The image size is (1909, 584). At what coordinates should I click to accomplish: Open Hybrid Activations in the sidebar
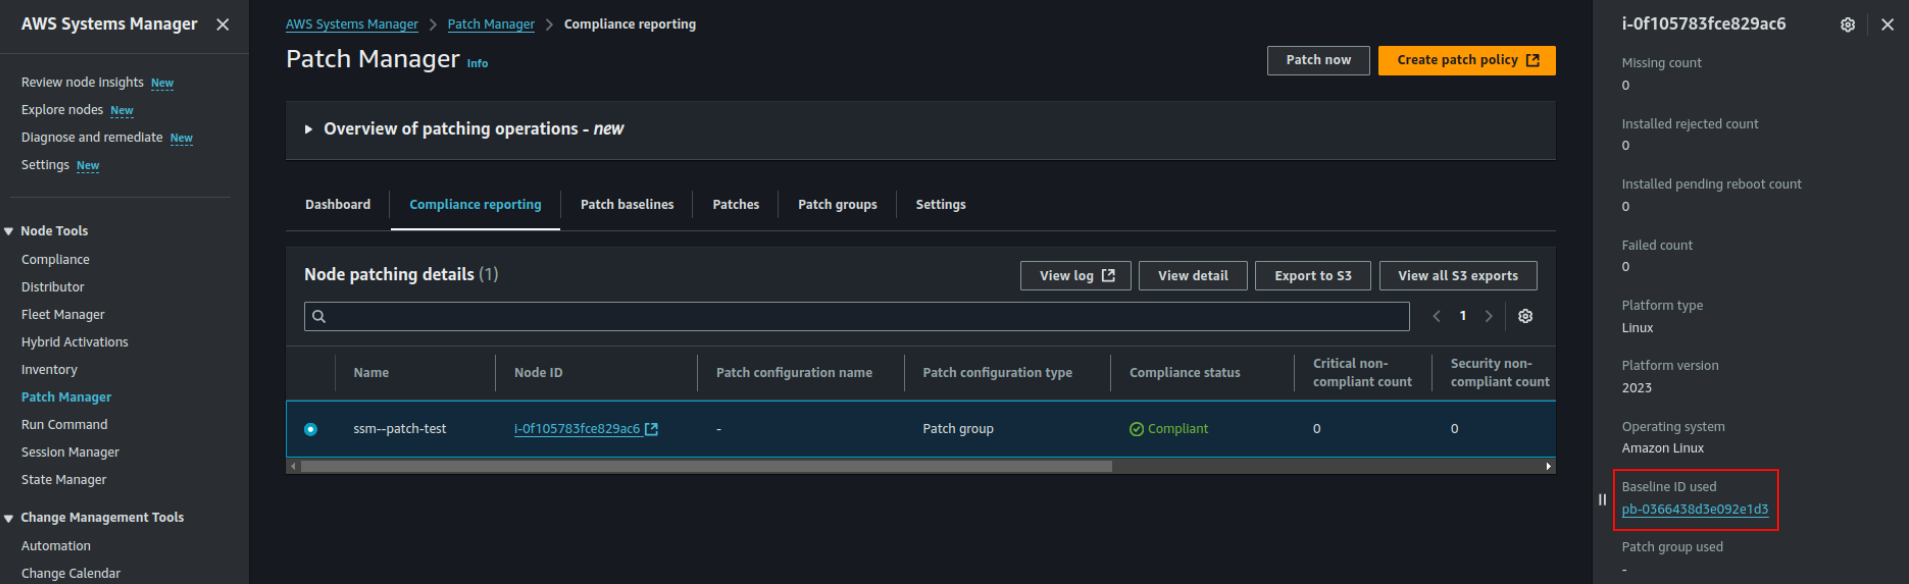click(x=75, y=342)
